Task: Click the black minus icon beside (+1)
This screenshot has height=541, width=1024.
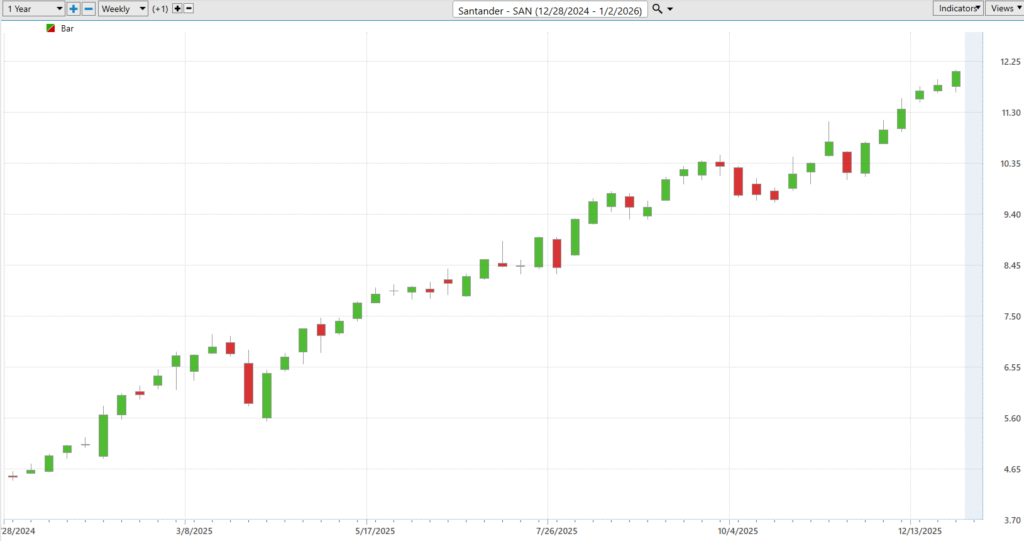Action: [x=190, y=8]
